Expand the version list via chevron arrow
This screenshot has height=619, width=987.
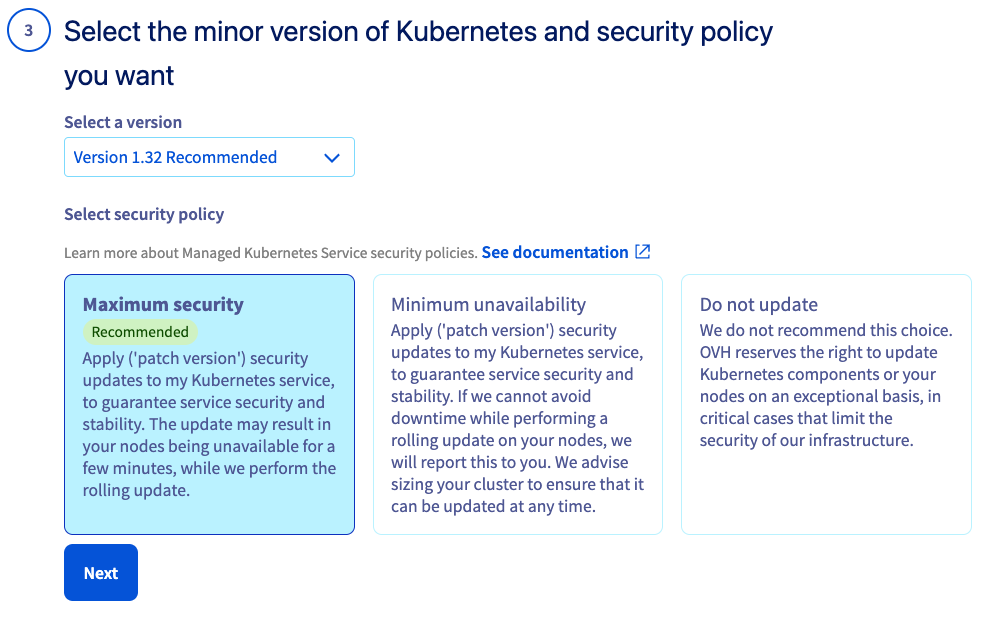click(332, 157)
